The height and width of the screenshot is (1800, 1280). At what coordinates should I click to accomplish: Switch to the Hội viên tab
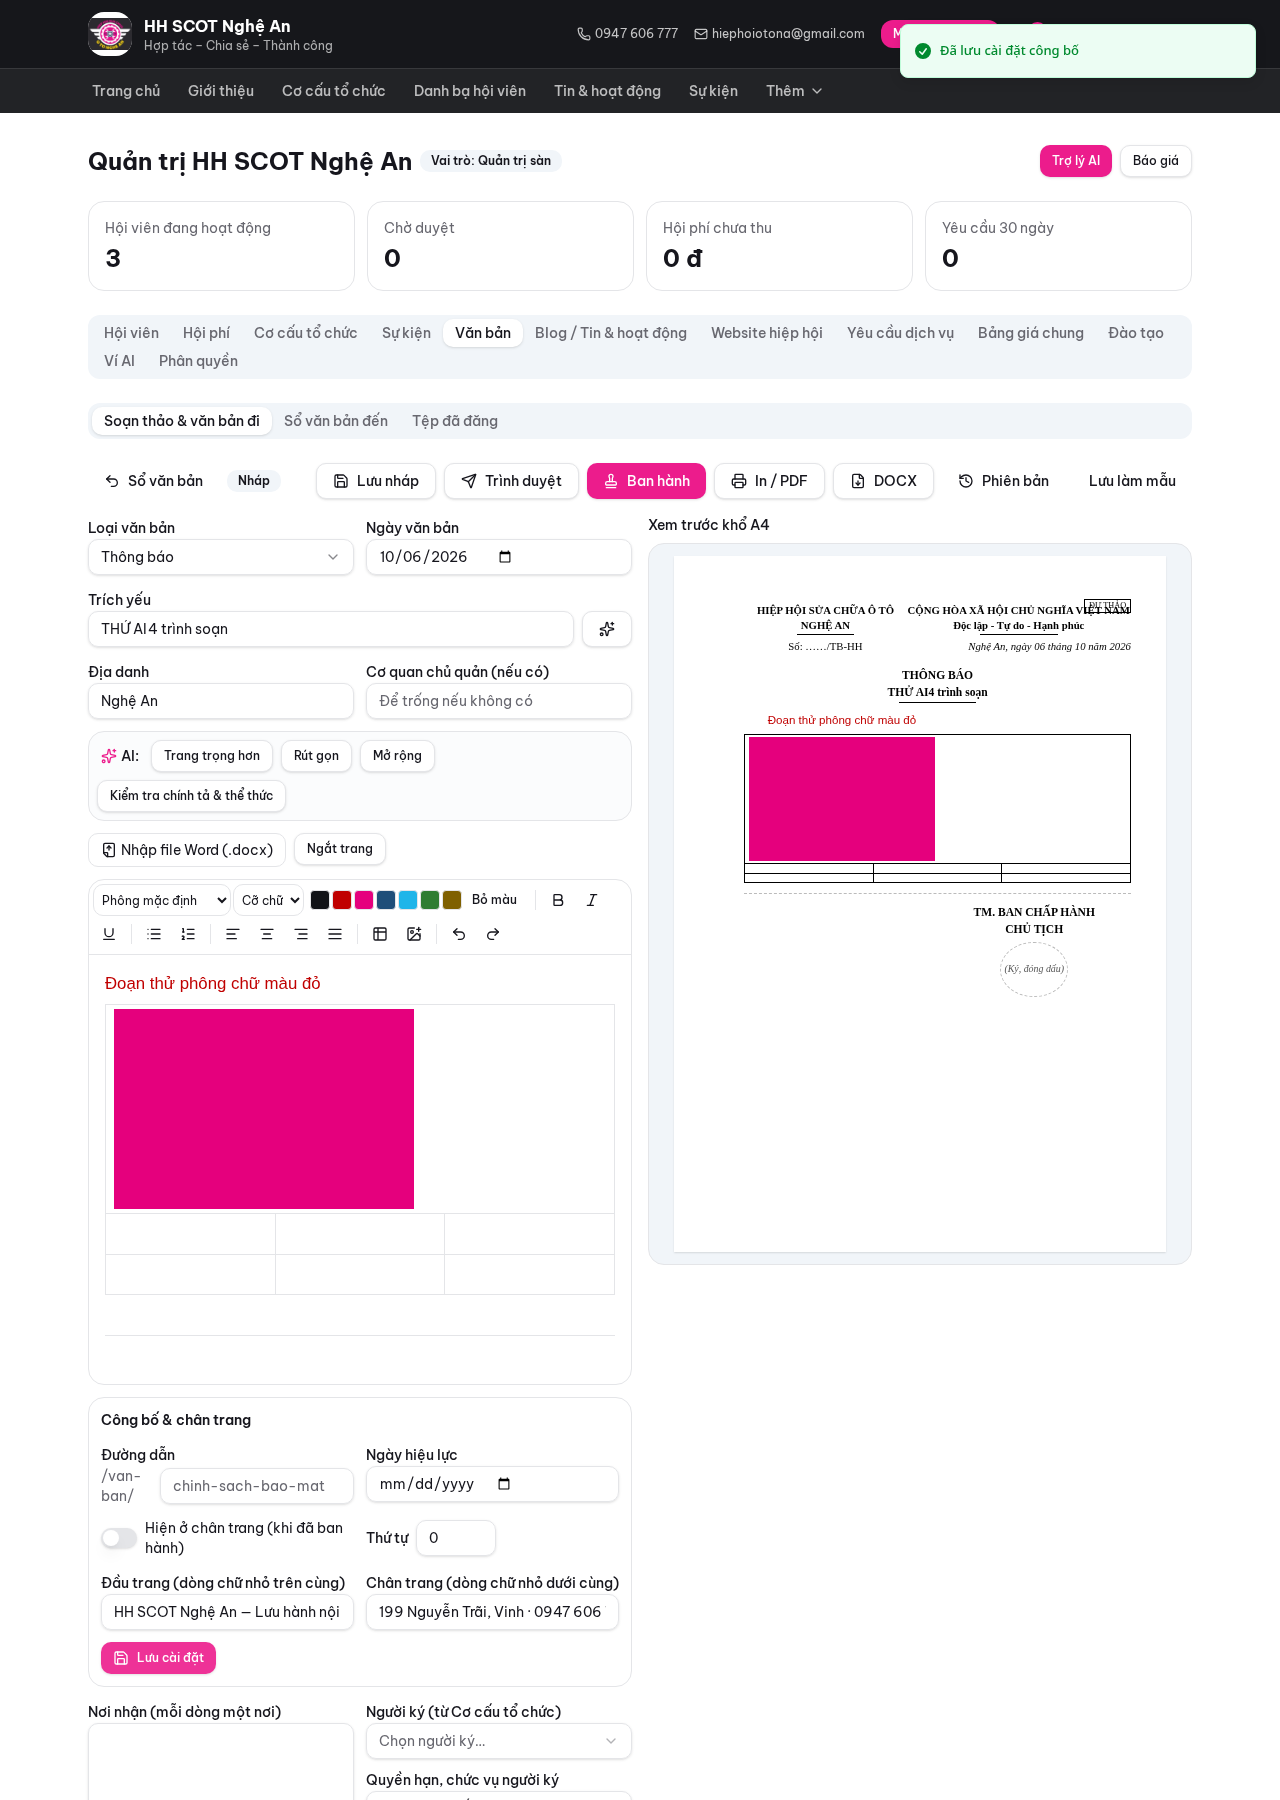(131, 333)
